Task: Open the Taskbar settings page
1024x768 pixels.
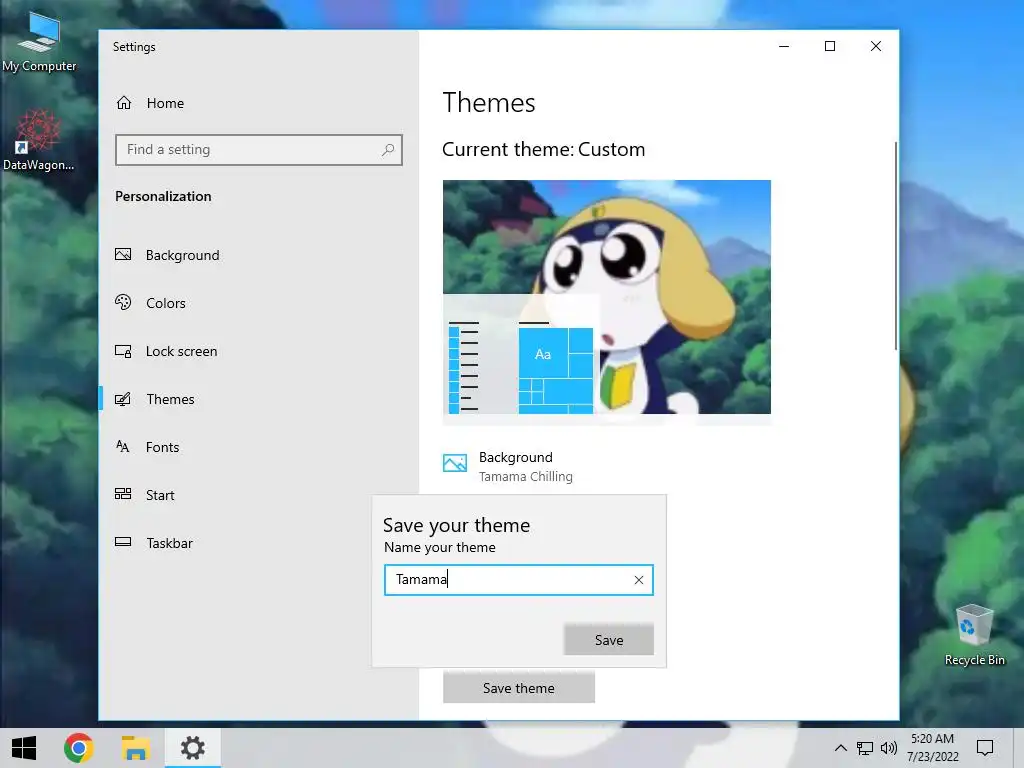Action: coord(259,543)
